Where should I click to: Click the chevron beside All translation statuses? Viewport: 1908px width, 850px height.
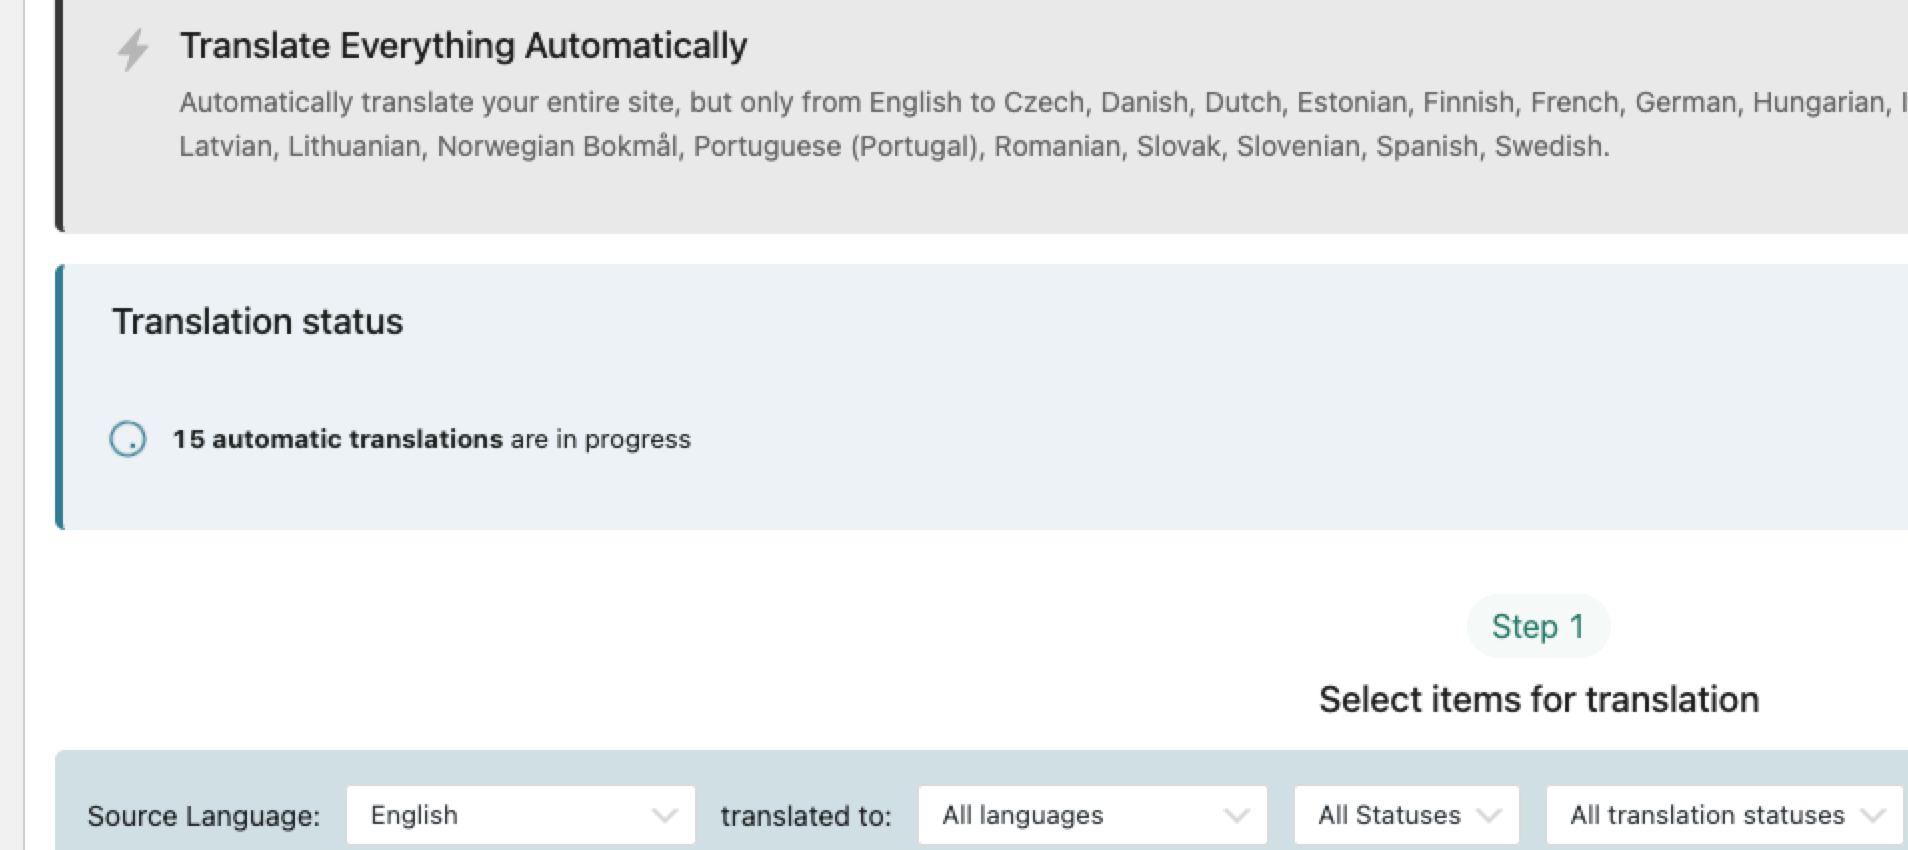click(x=1872, y=816)
